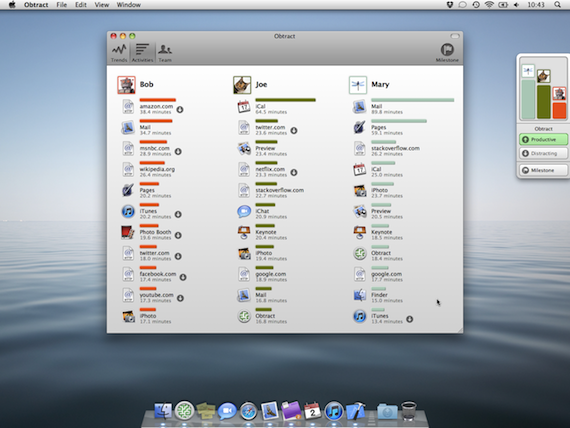The width and height of the screenshot is (570, 428).
Task: Switch to the Activities toolbar tab
Action: point(142,53)
